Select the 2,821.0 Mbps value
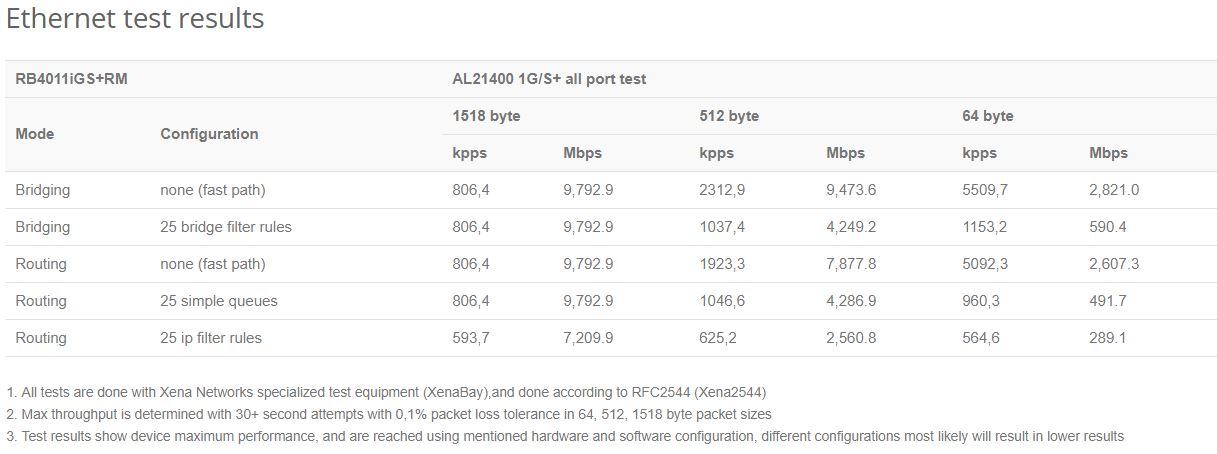The height and width of the screenshot is (454, 1217). (1114, 190)
